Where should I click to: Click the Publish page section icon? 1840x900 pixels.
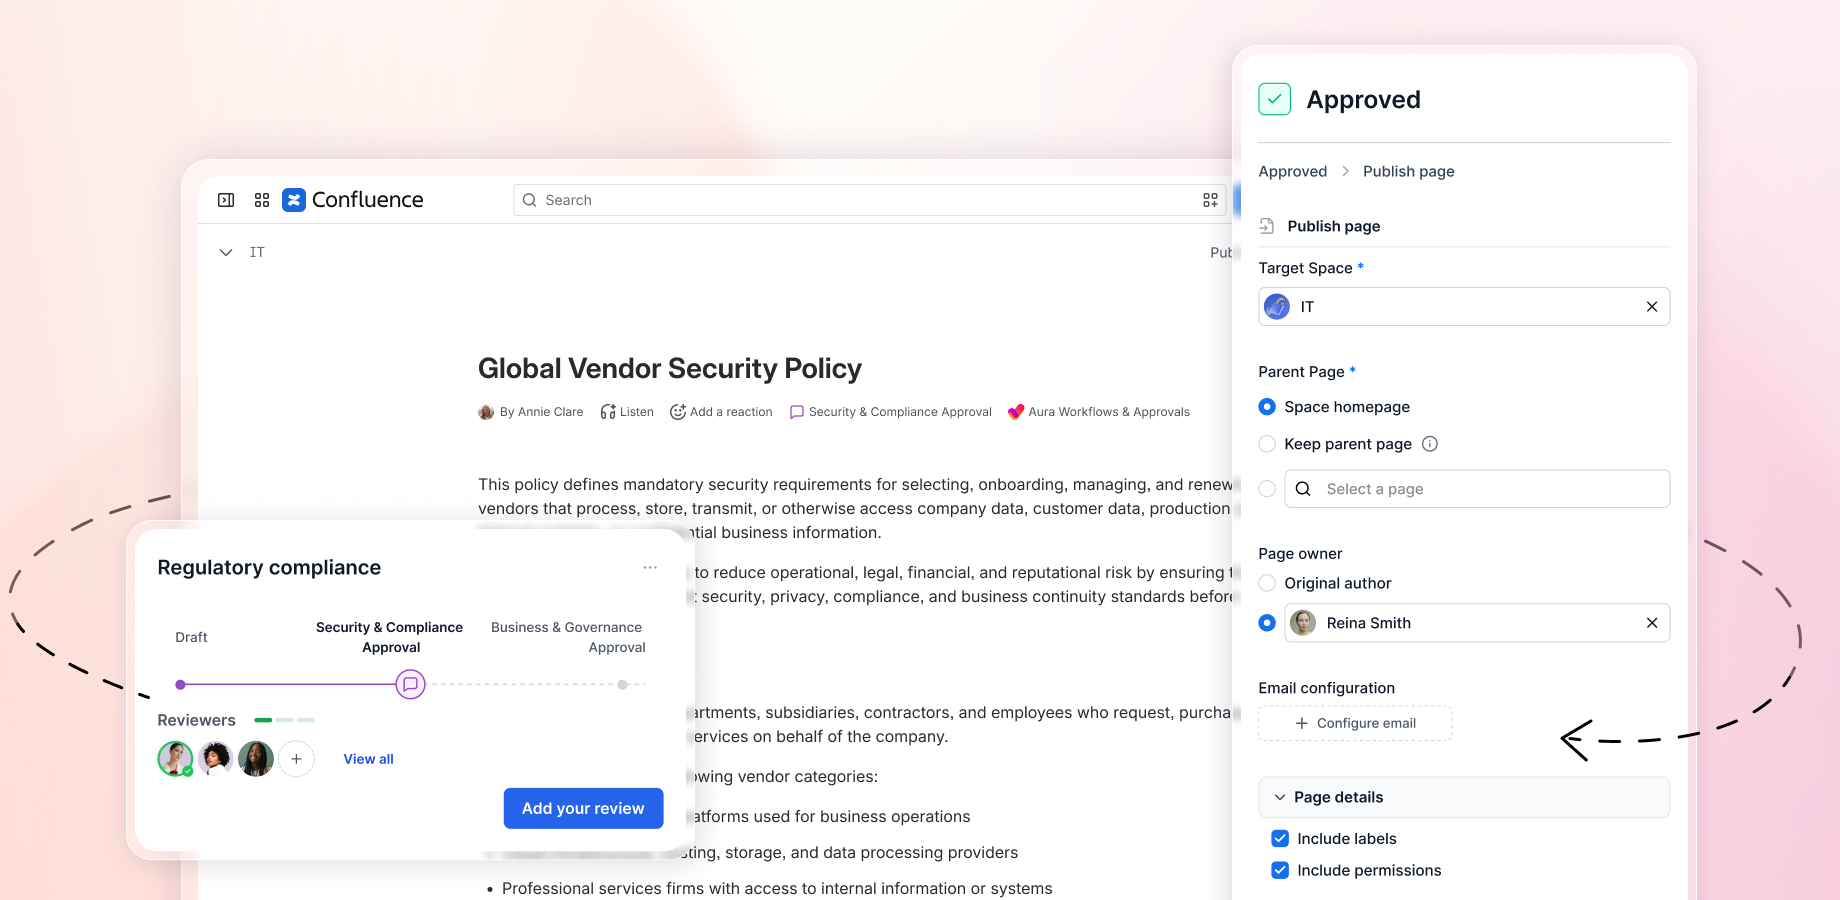point(1267,226)
